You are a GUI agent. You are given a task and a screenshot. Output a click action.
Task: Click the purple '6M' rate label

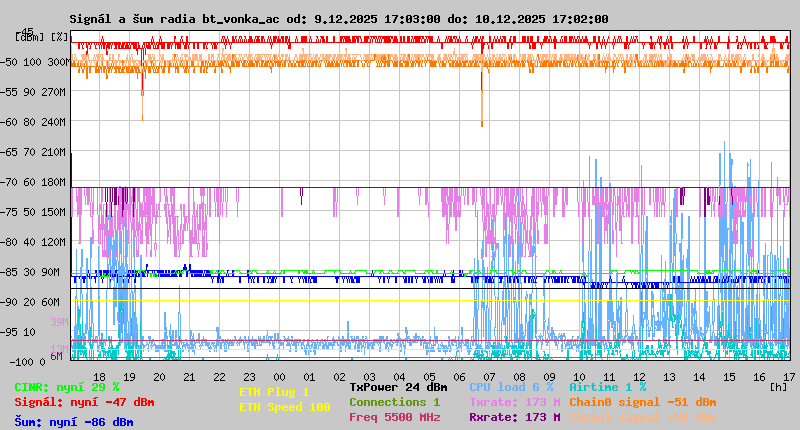tap(56, 356)
